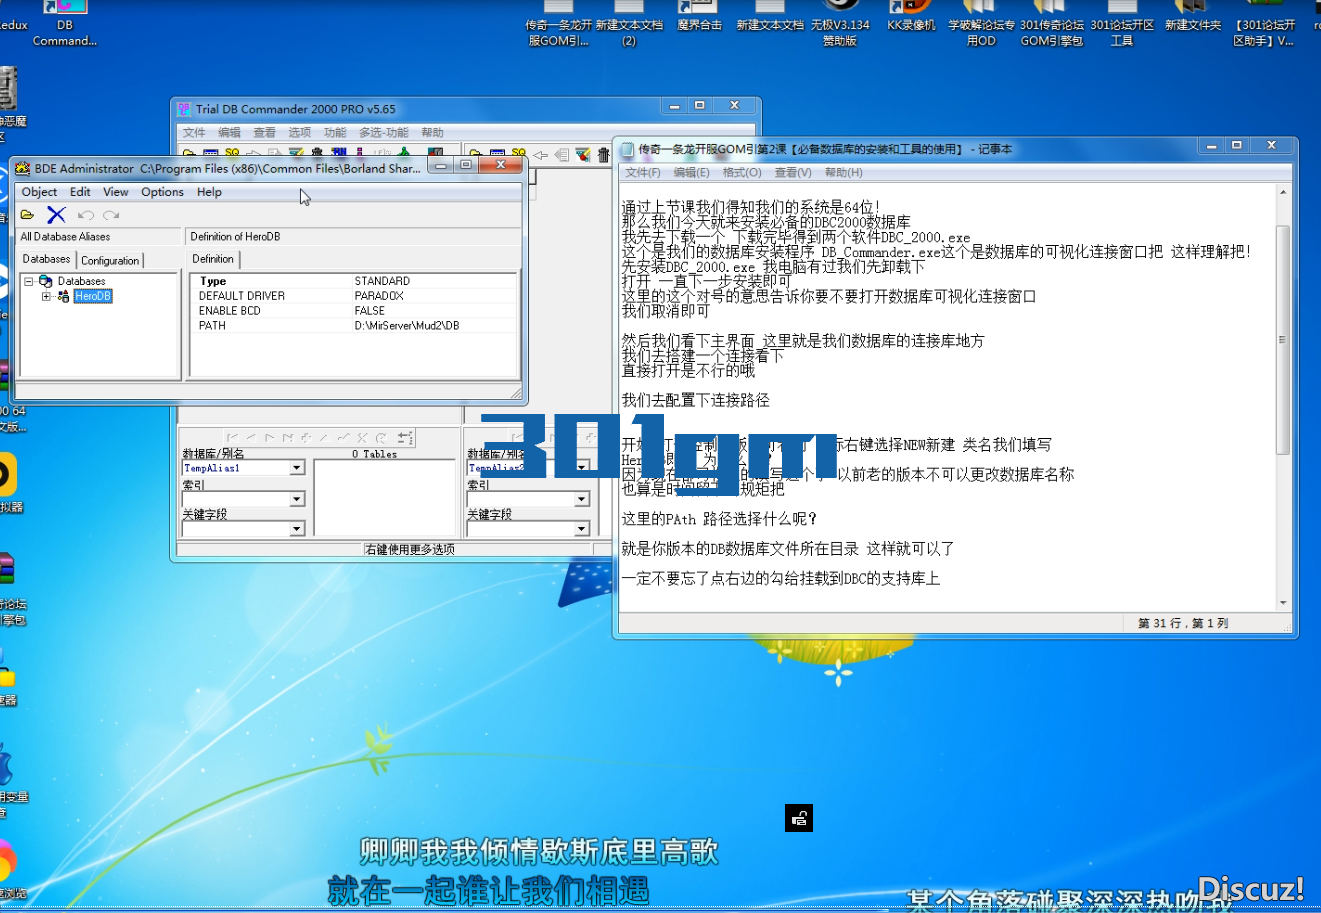Open the 301论坛开区工具 desktop icon
The image size is (1321, 913).
(x=1122, y=24)
